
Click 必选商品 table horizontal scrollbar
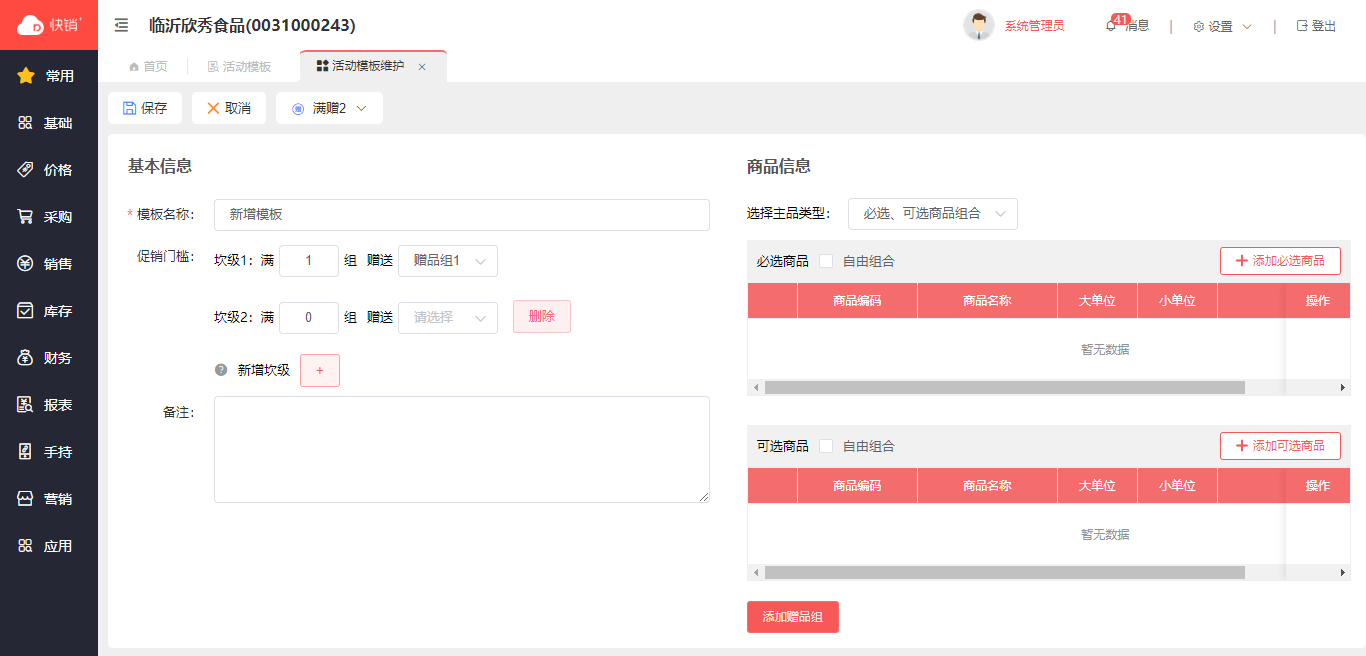pyautogui.click(x=1005, y=388)
